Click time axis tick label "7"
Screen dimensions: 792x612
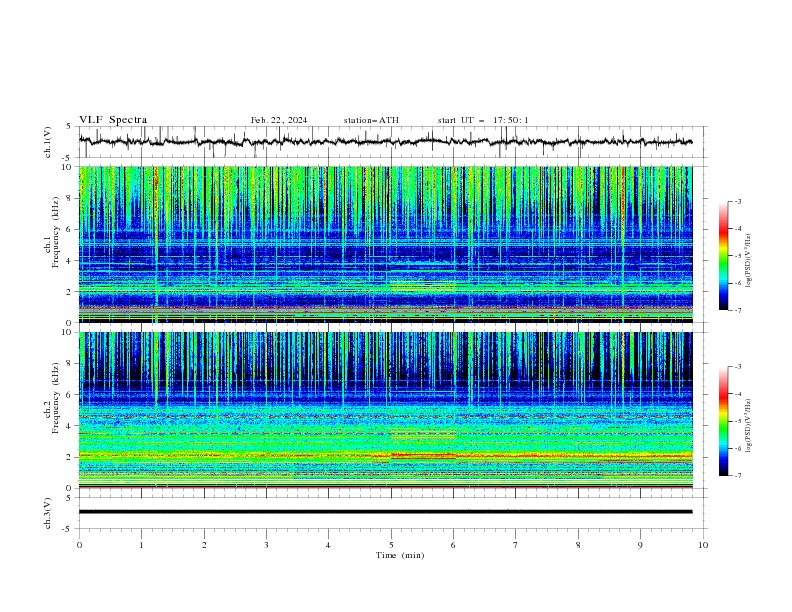(x=516, y=545)
